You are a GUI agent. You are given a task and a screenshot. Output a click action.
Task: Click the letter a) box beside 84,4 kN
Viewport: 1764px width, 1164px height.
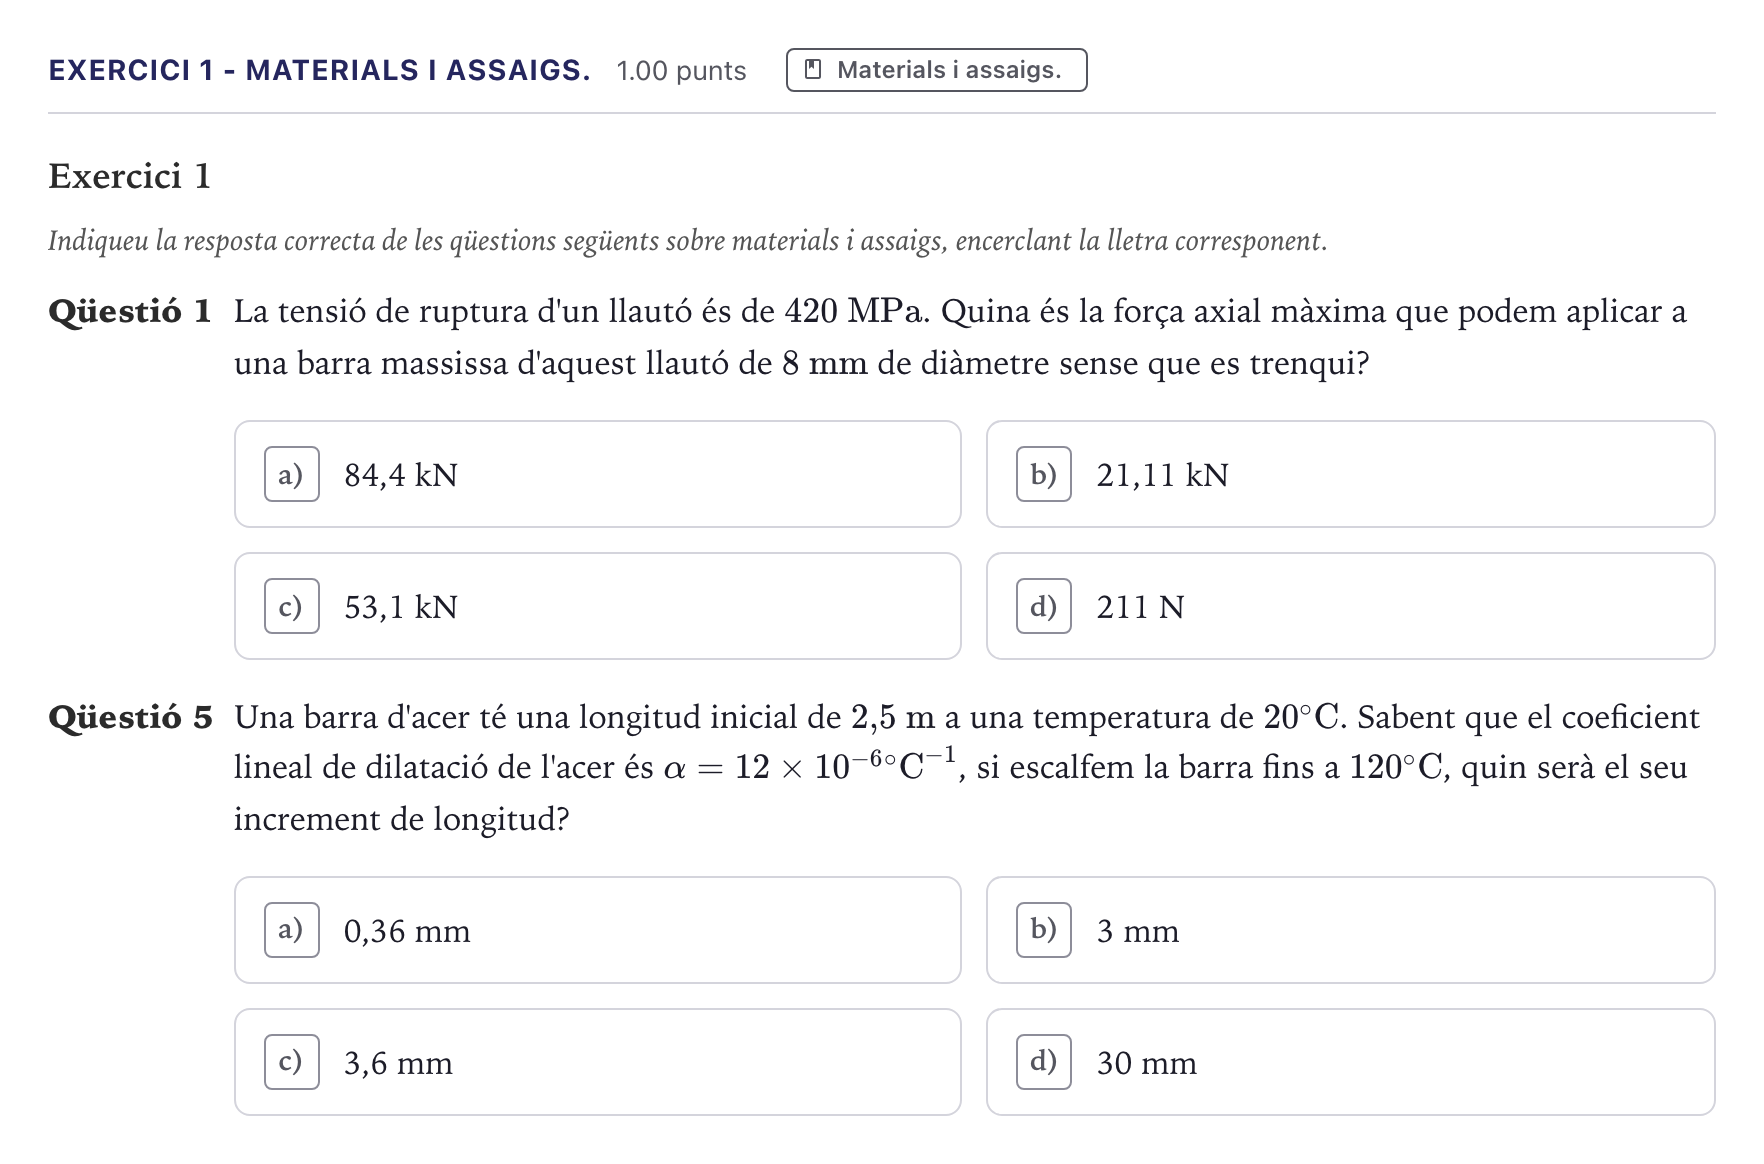292,474
